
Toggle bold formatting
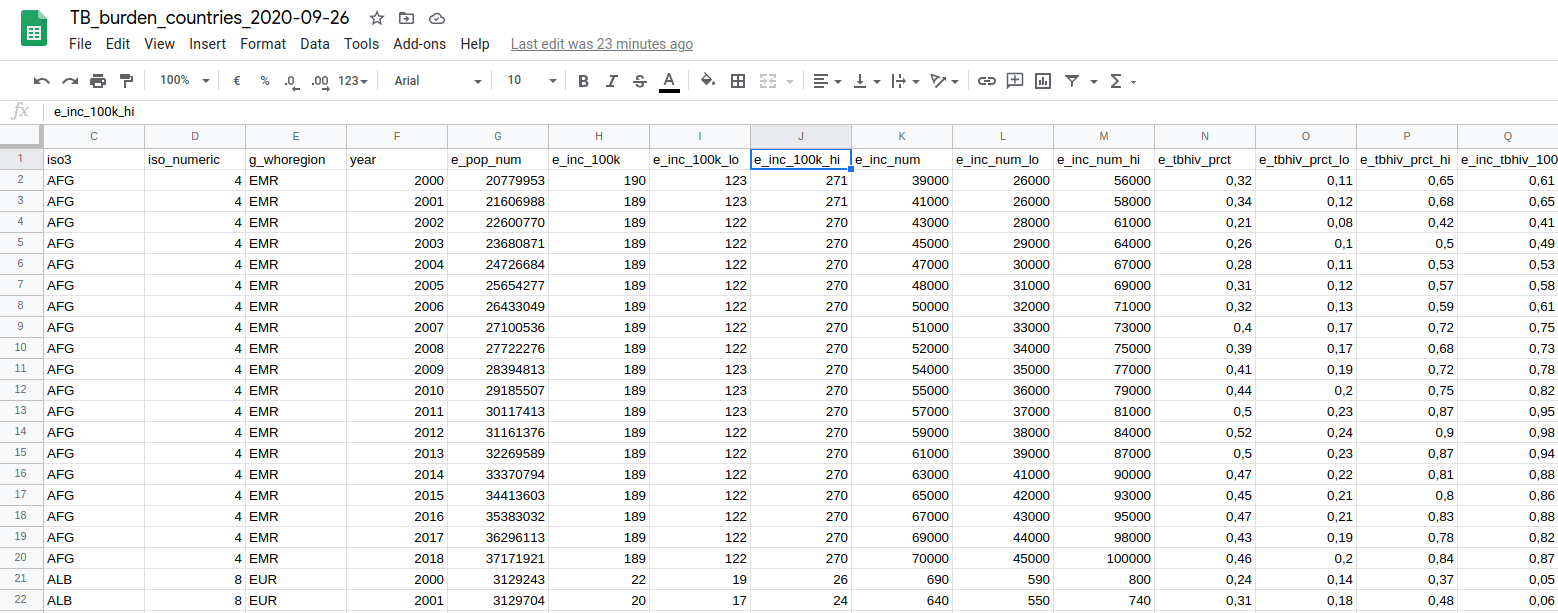click(584, 81)
